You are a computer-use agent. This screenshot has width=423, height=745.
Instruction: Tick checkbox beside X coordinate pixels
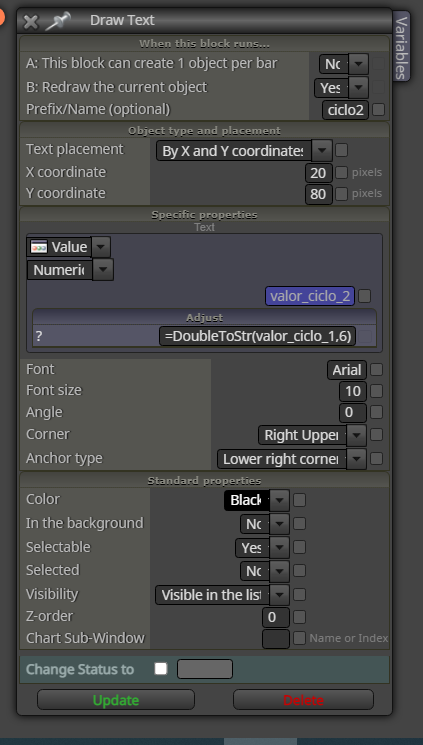click(x=341, y=172)
